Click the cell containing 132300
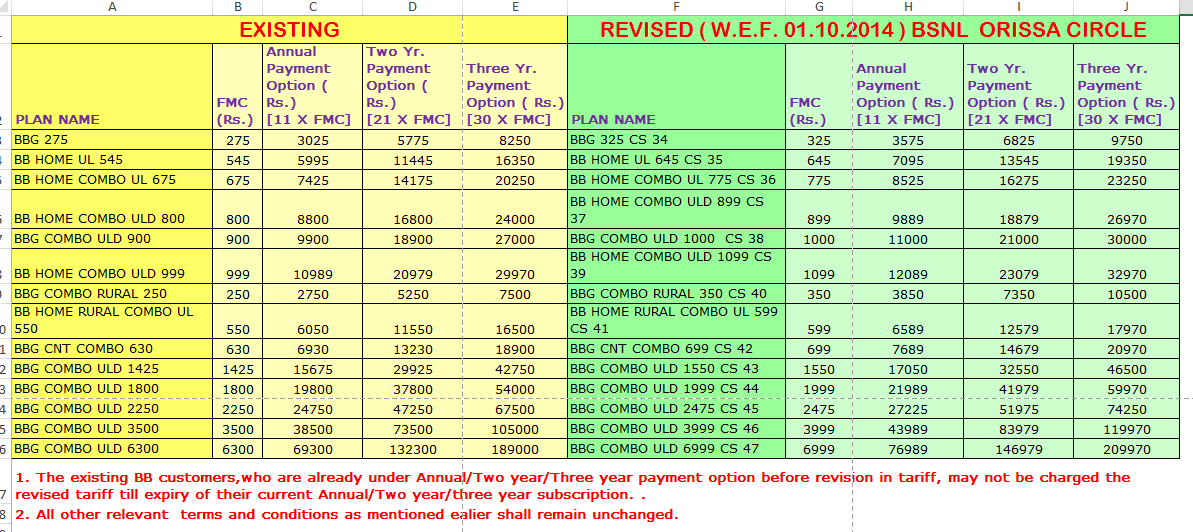This screenshot has height=532, width=1193. [x=412, y=449]
